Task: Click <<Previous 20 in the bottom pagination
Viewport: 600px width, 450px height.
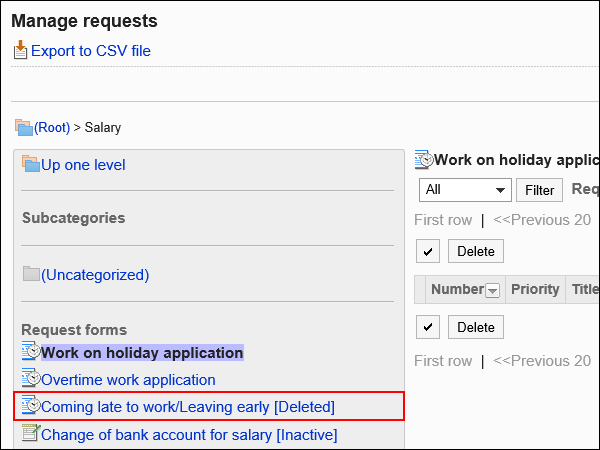Action: [542, 361]
